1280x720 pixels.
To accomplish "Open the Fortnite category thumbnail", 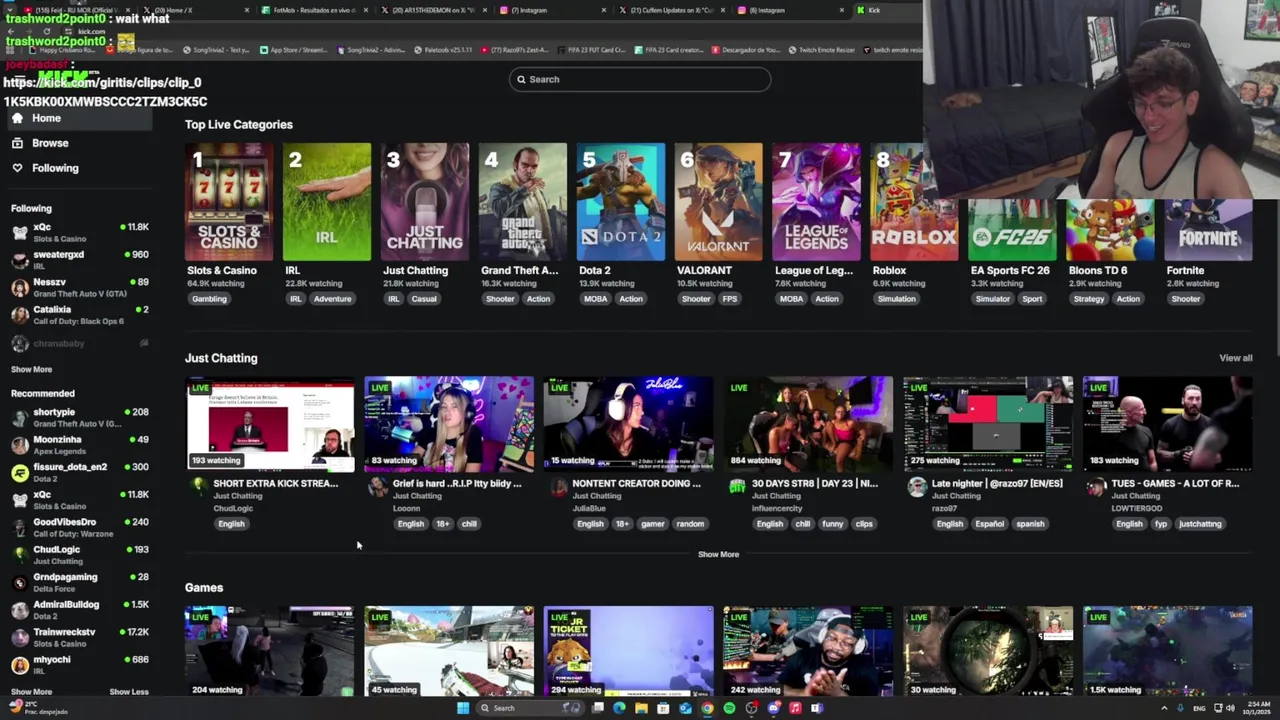I will tap(1208, 230).
